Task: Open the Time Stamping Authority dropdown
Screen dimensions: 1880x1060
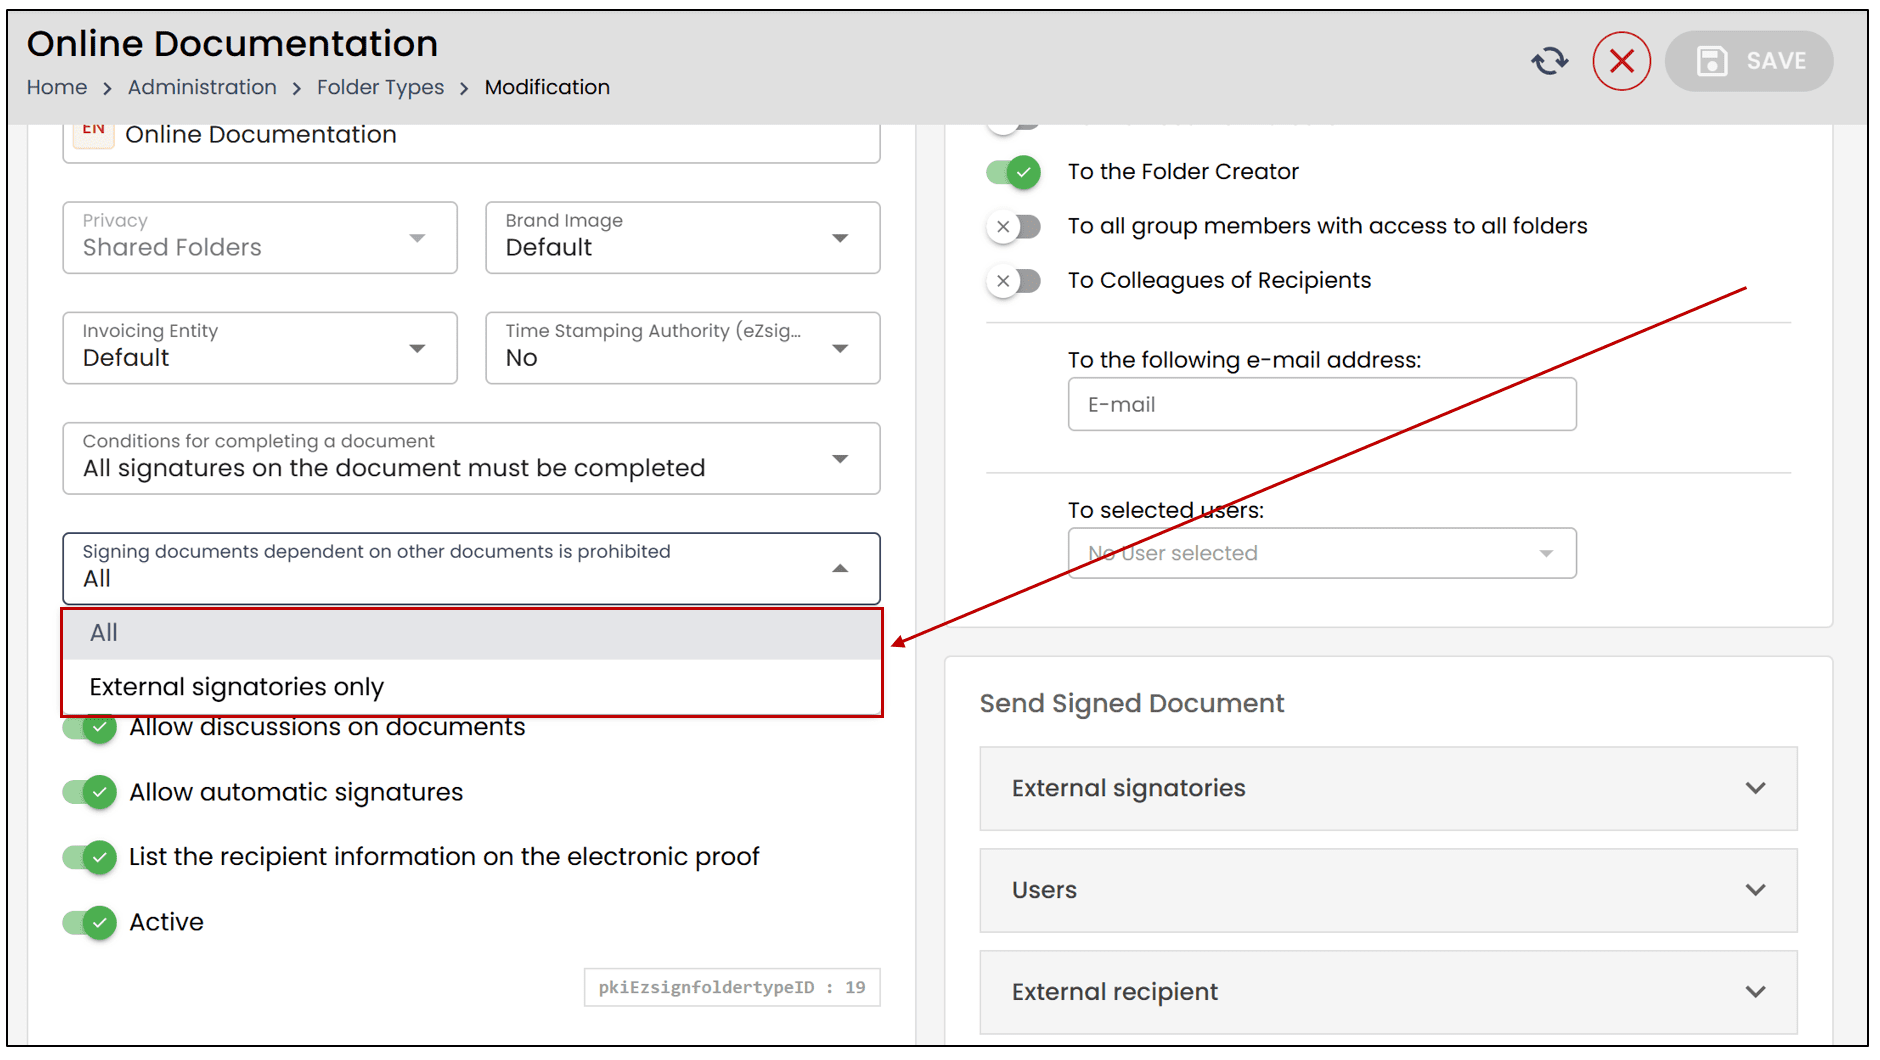Action: pyautogui.click(x=682, y=348)
